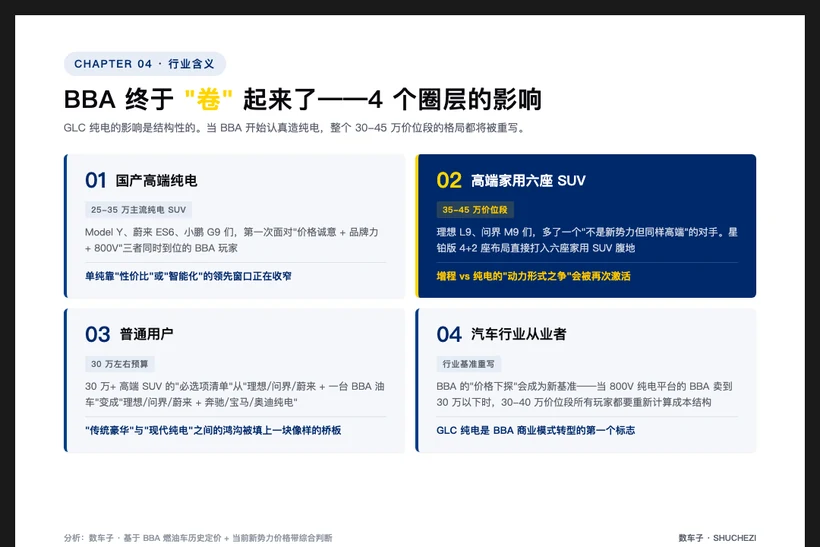Image resolution: width=820 pixels, height=547 pixels.
Task: Click the tag '30 万左右预算'
Action: coord(120,364)
